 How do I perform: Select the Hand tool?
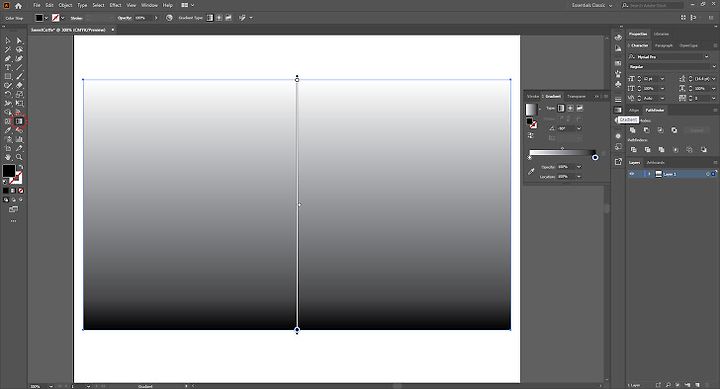8,157
